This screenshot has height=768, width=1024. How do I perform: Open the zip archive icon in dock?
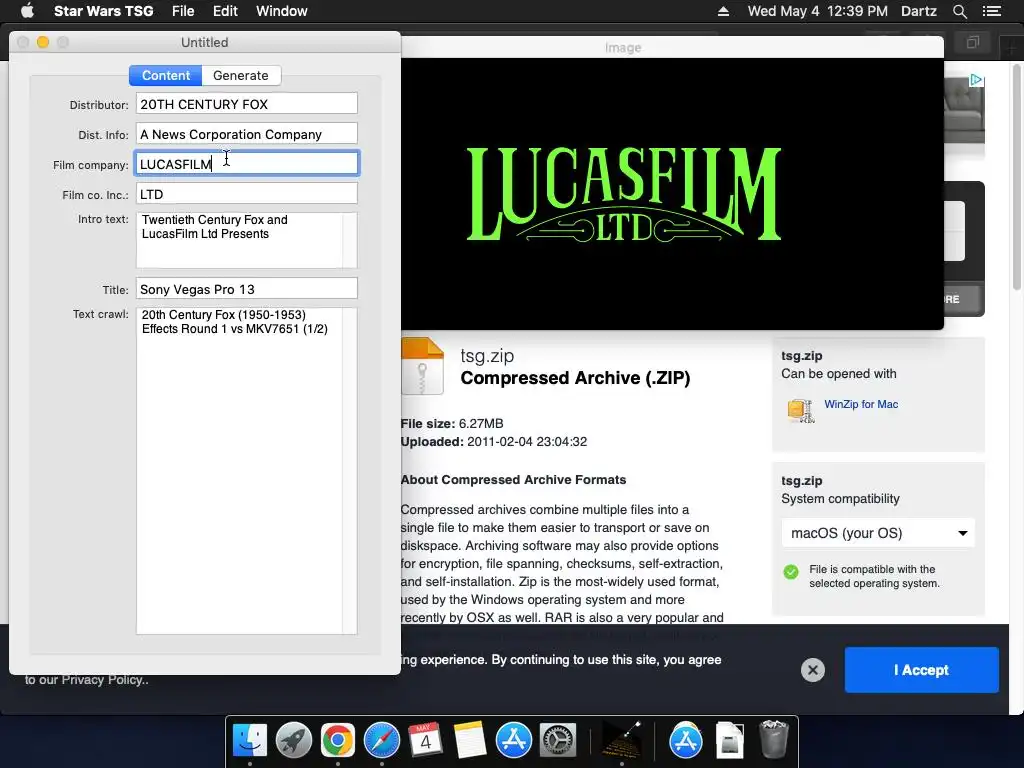[x=729, y=740]
